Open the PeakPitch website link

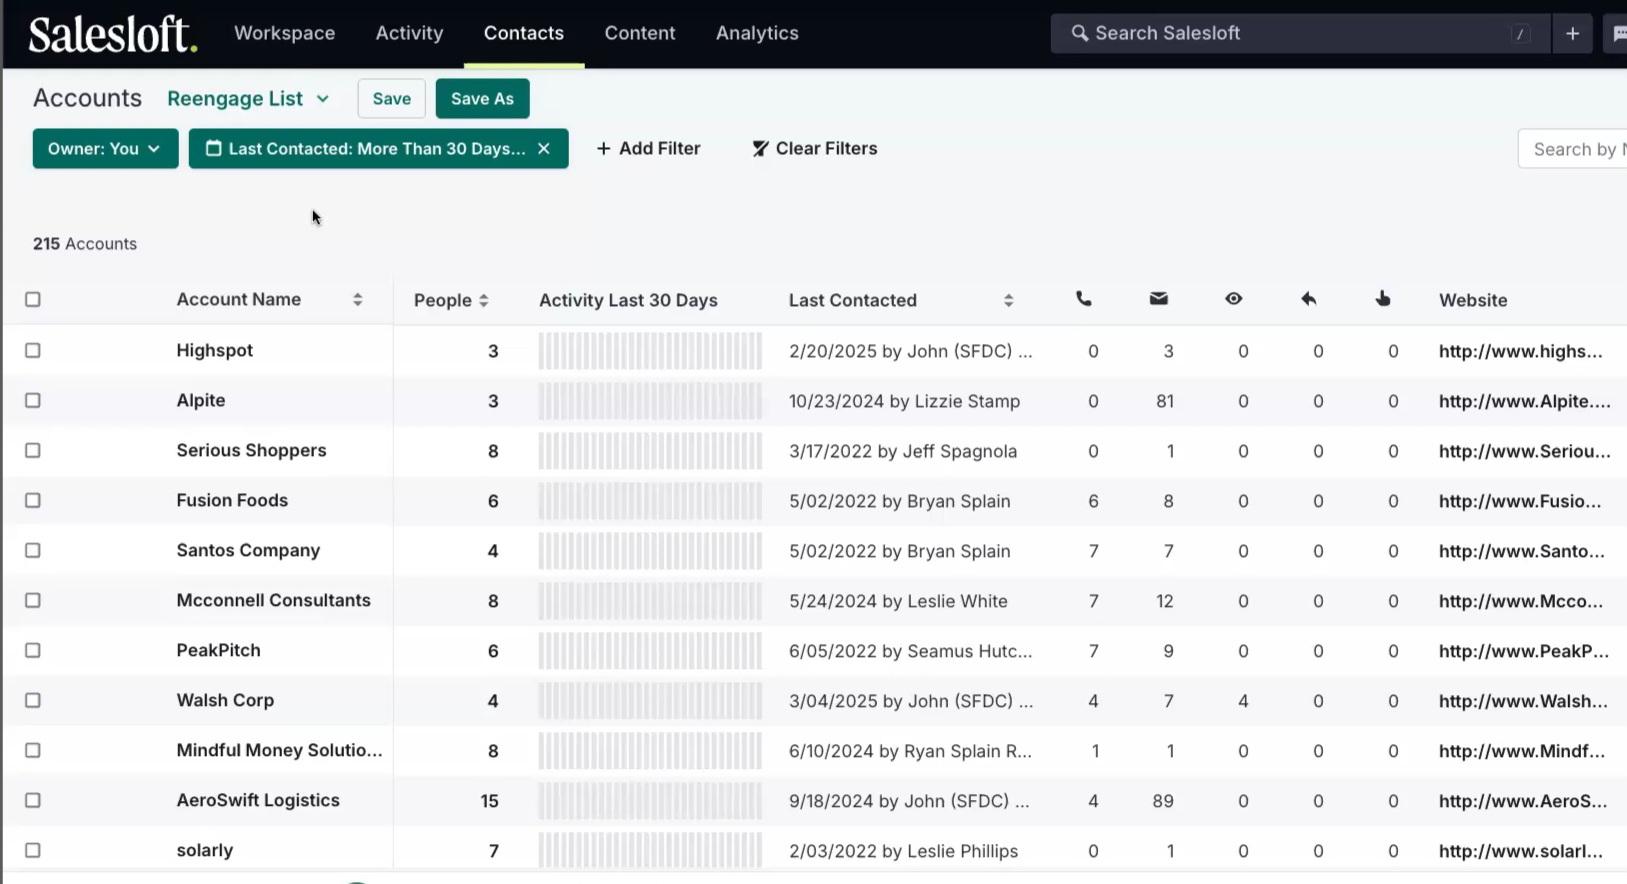pyautogui.click(x=1523, y=651)
